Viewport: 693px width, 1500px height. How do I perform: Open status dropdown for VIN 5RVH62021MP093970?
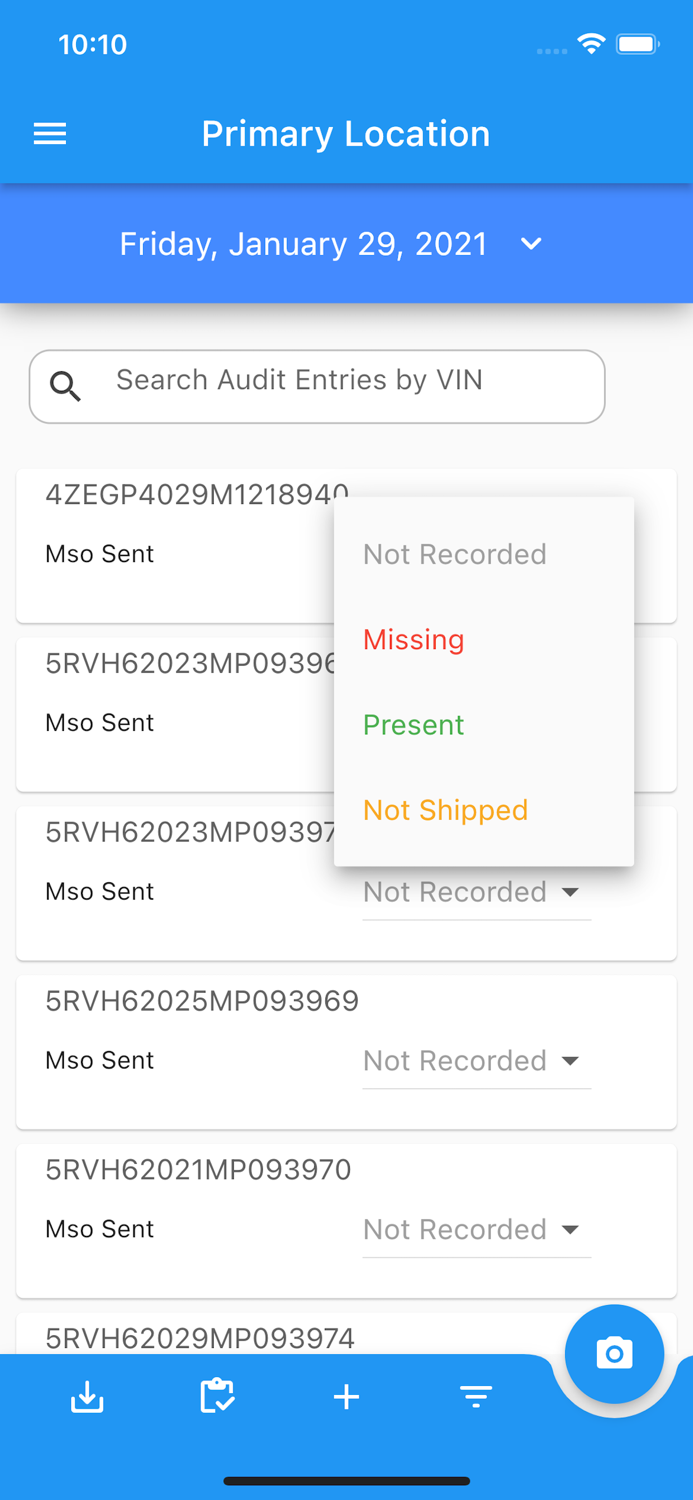coord(476,1230)
